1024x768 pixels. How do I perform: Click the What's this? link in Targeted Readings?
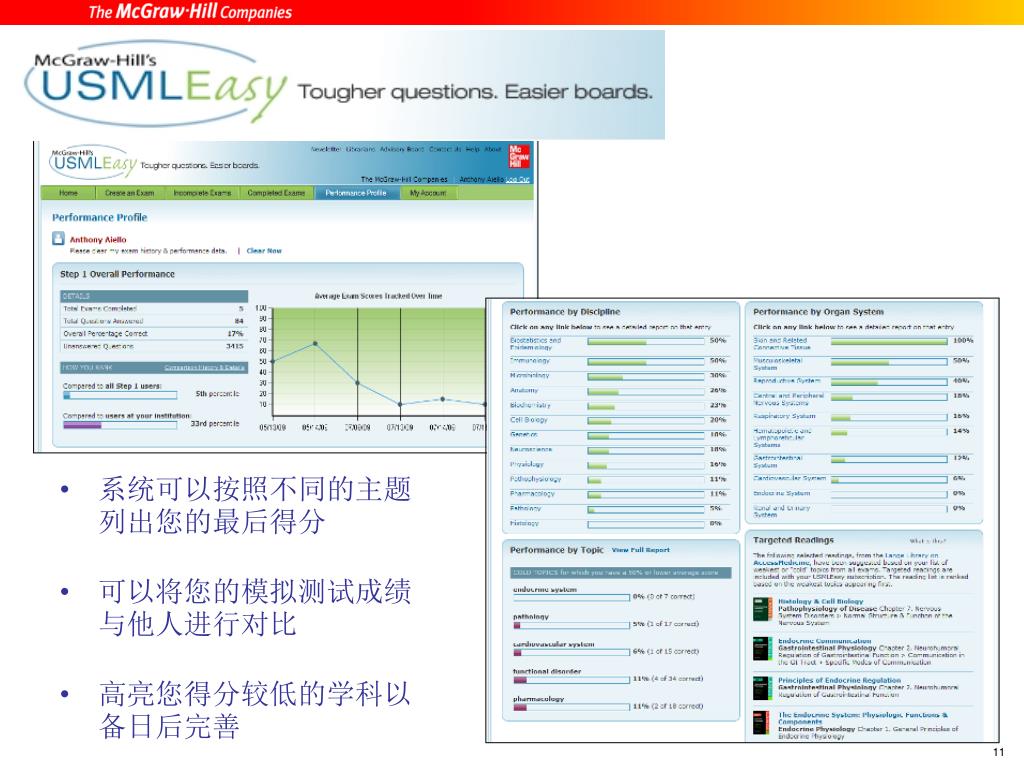pos(927,541)
